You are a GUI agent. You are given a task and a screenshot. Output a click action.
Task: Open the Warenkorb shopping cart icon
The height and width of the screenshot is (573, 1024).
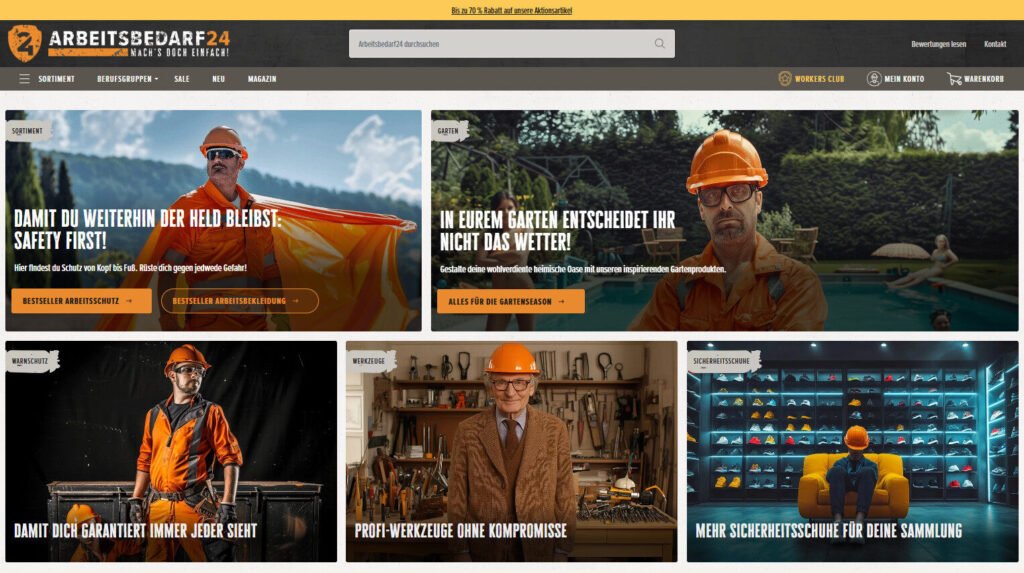tap(954, 79)
